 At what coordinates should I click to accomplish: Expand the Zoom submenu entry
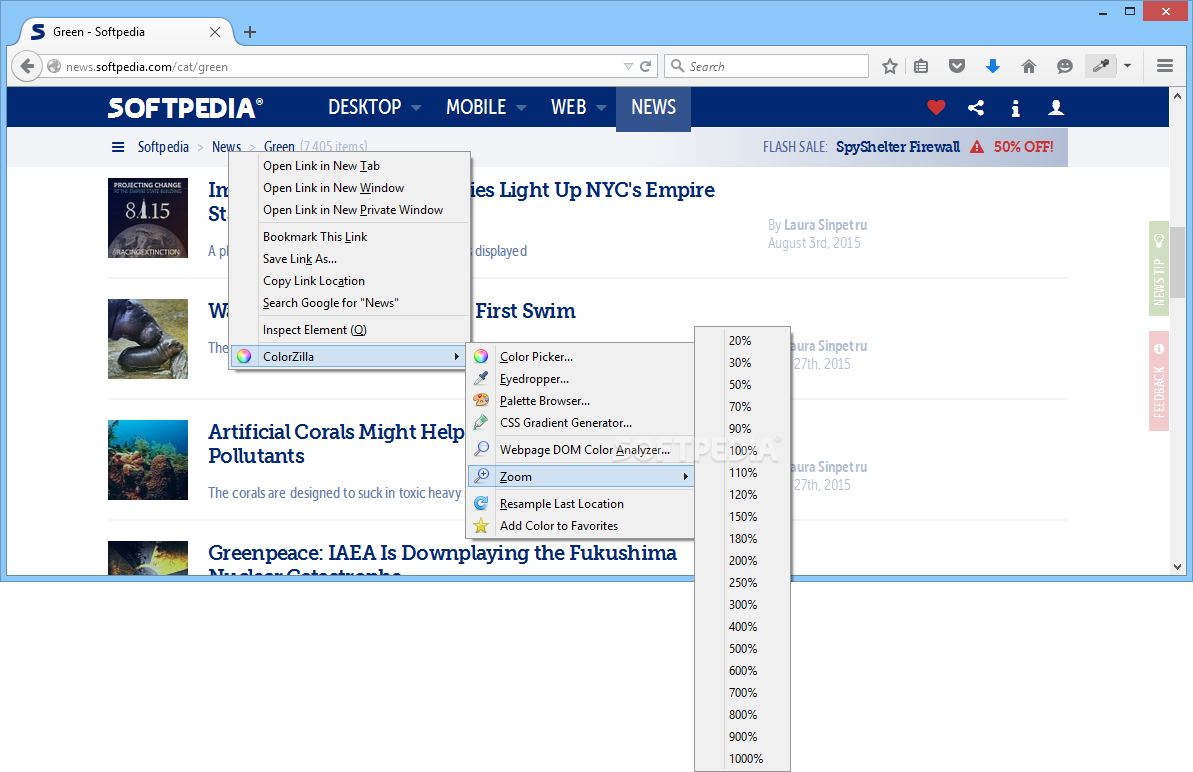(x=581, y=476)
